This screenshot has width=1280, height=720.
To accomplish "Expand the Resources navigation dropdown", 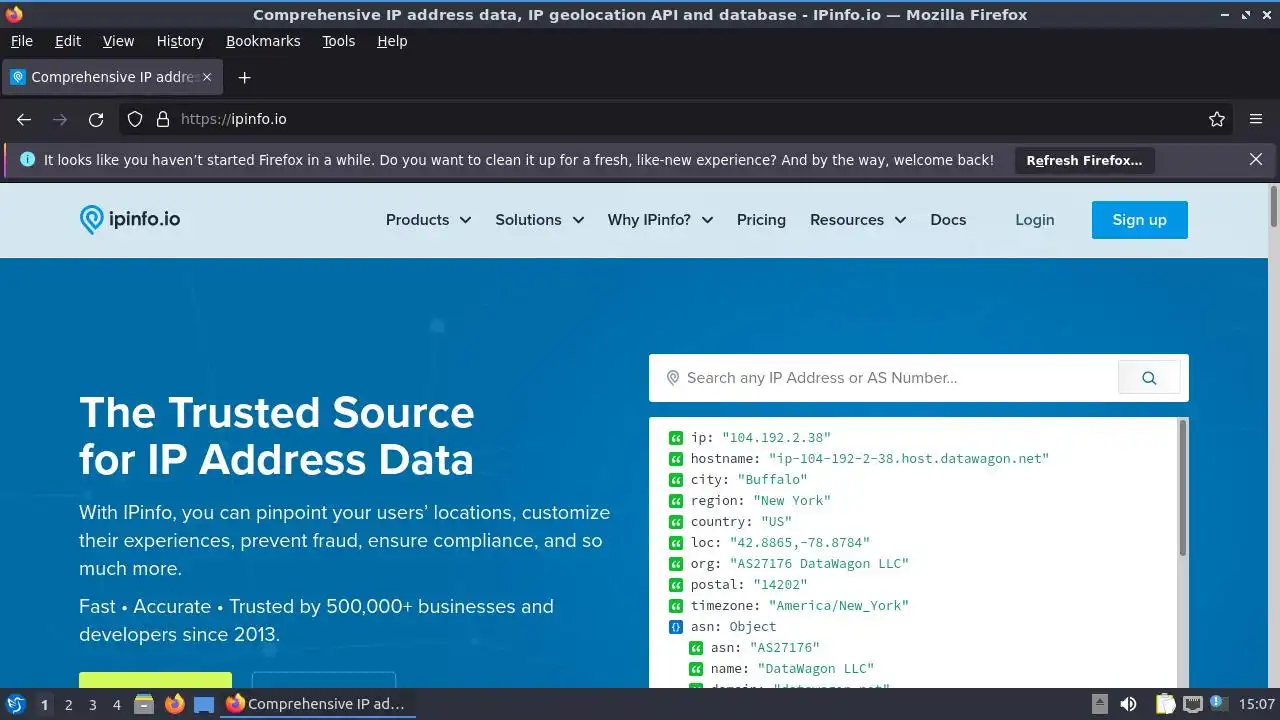I will tap(857, 220).
